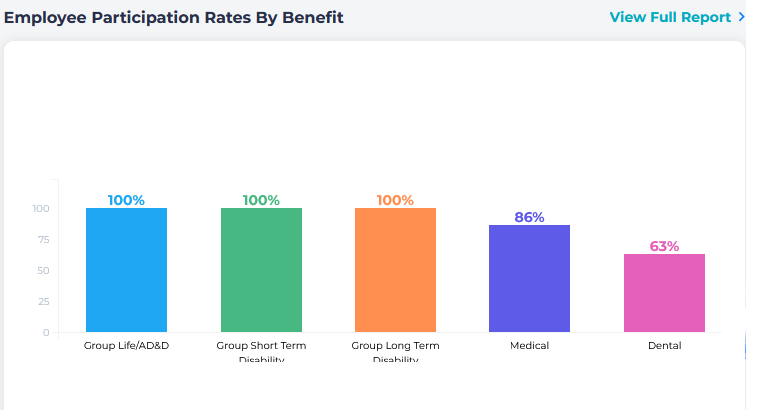
Task: Click the green Group Short Term Disability bar
Action: point(261,270)
